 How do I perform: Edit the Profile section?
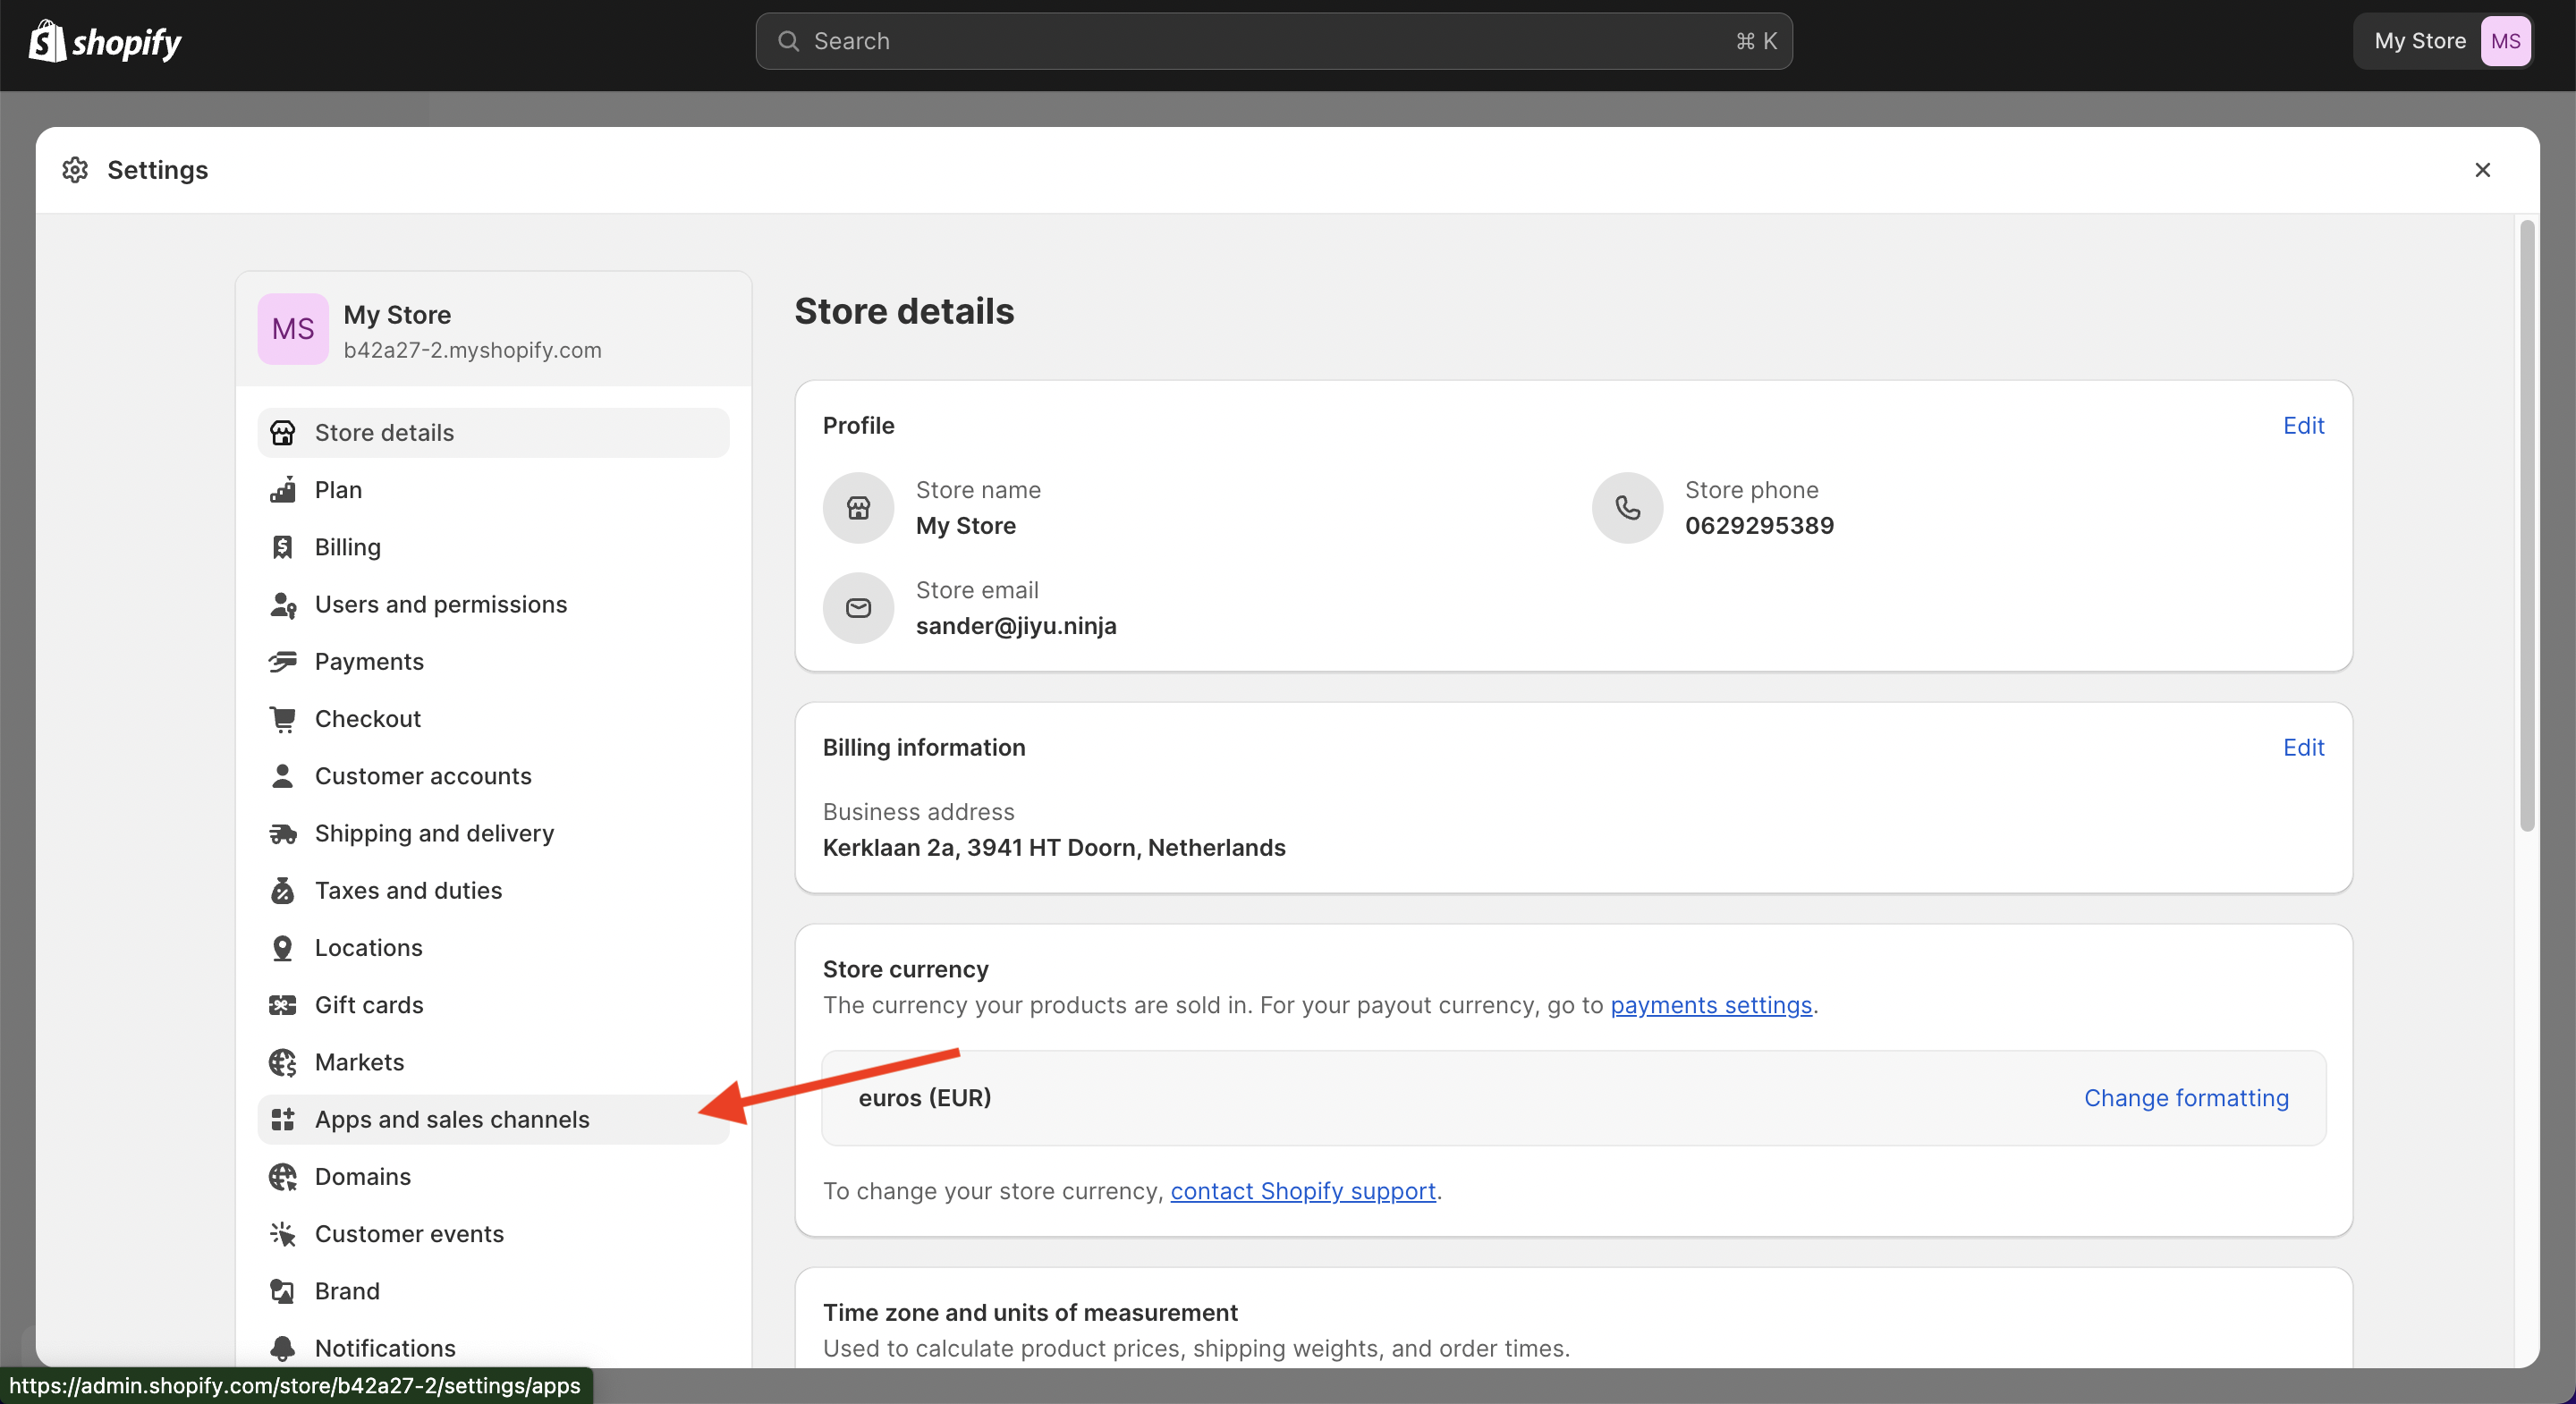pyautogui.click(x=2303, y=426)
